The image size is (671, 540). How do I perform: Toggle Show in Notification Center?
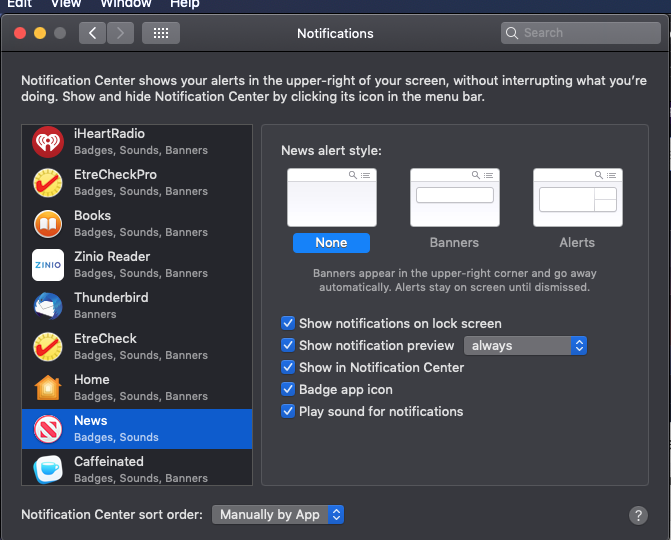(x=288, y=367)
